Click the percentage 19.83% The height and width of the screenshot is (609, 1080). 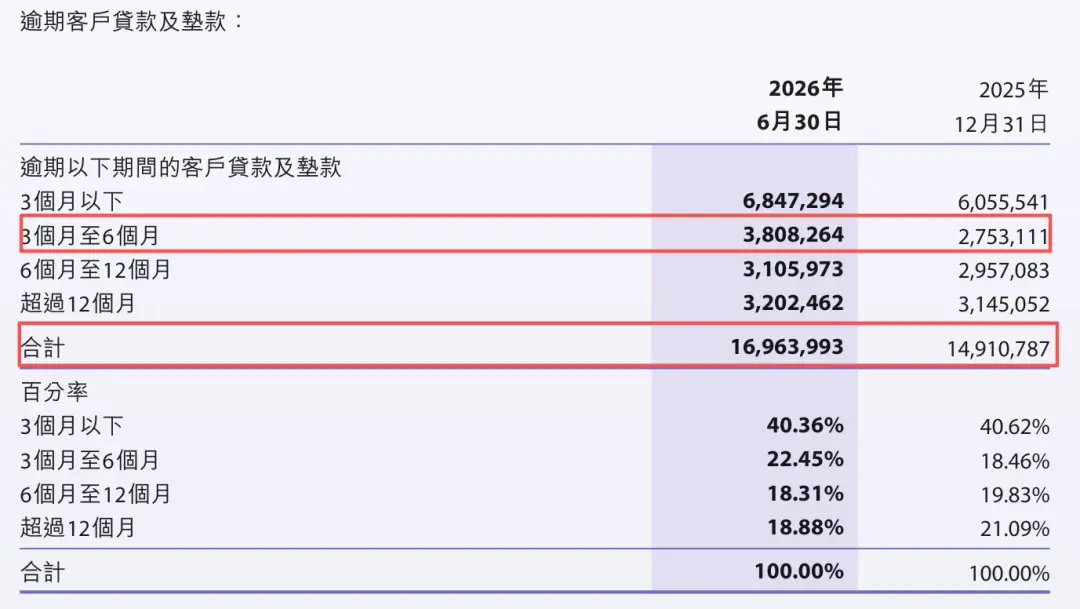1015,495
